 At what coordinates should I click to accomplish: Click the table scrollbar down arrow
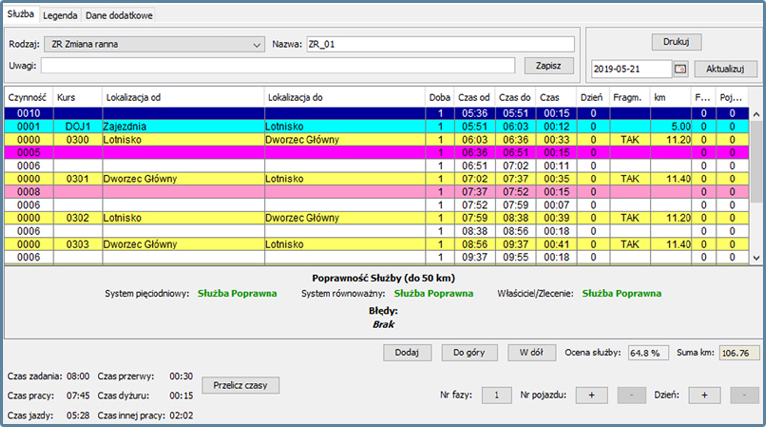coord(756,258)
